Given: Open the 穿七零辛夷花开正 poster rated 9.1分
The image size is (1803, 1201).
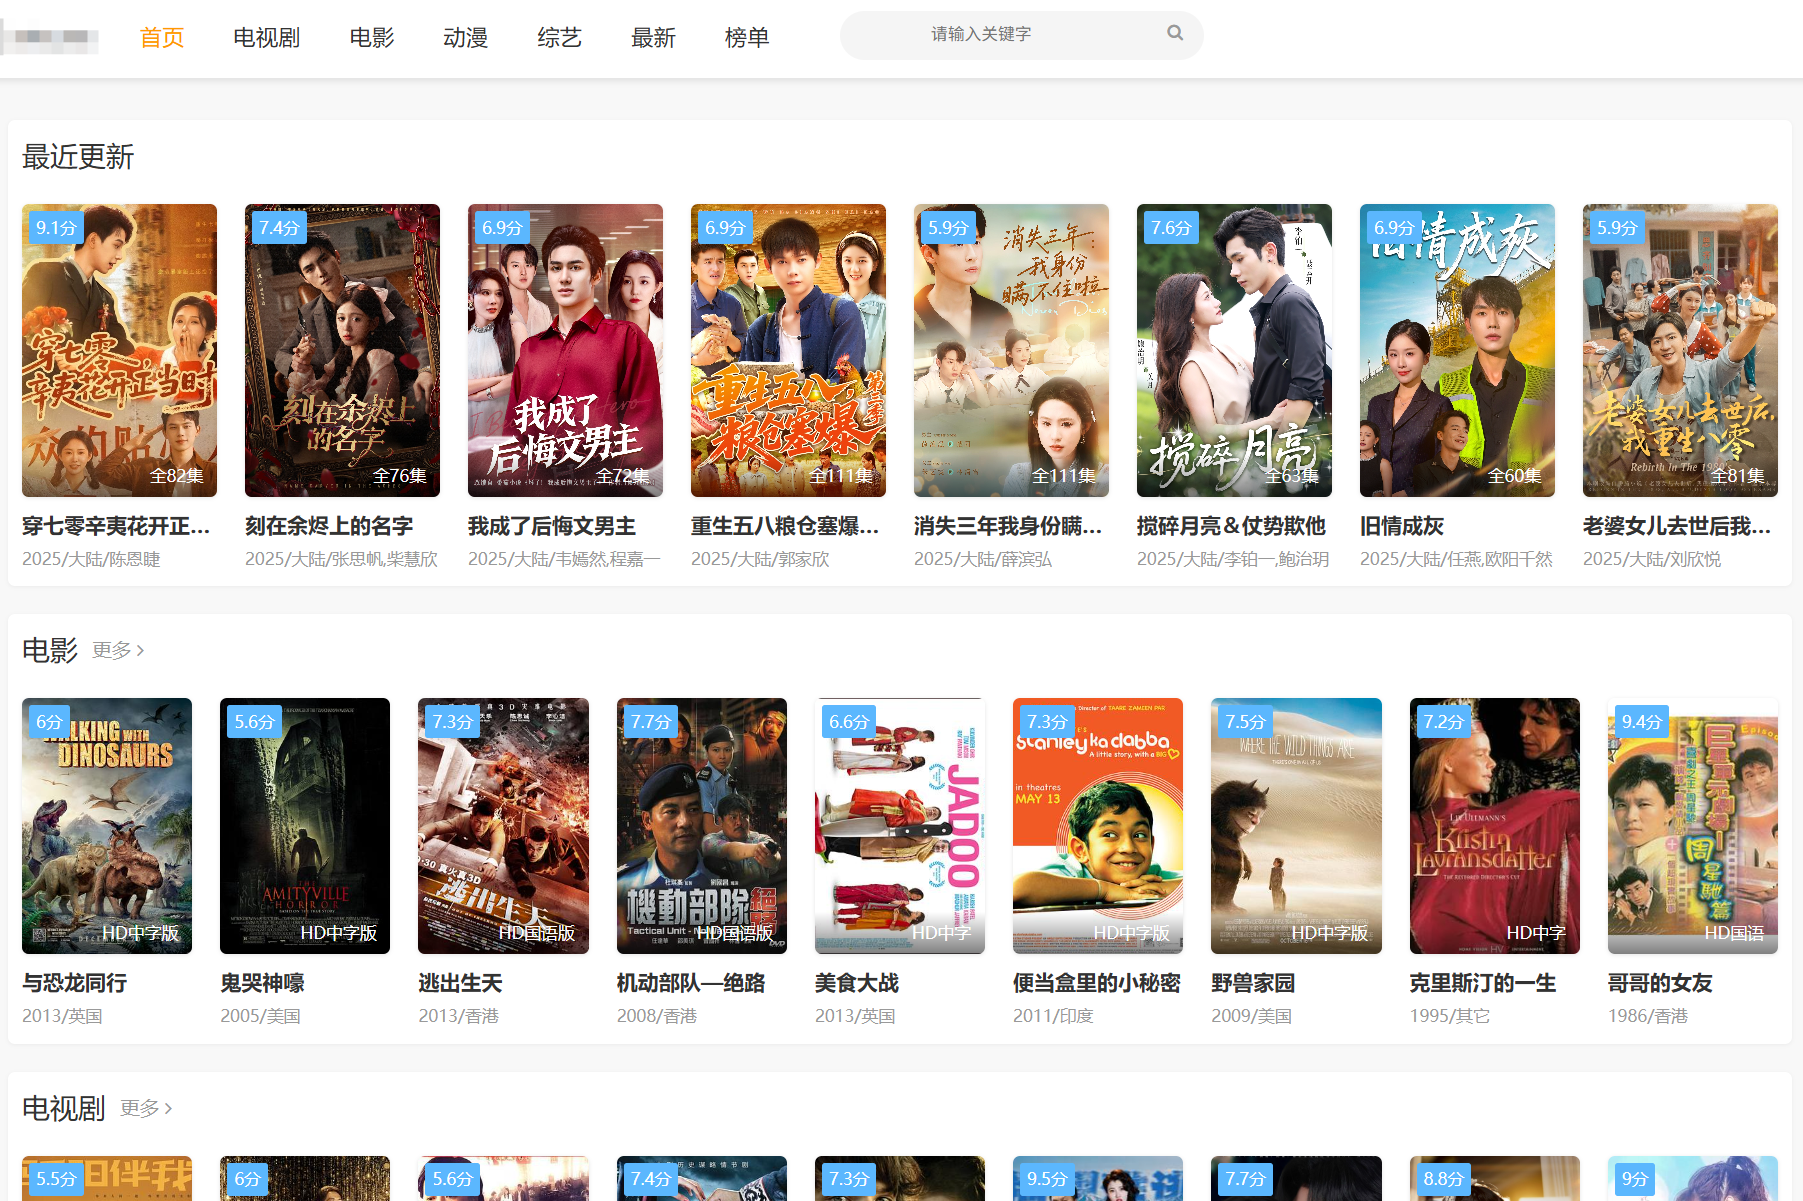Looking at the screenshot, I should click(x=119, y=350).
